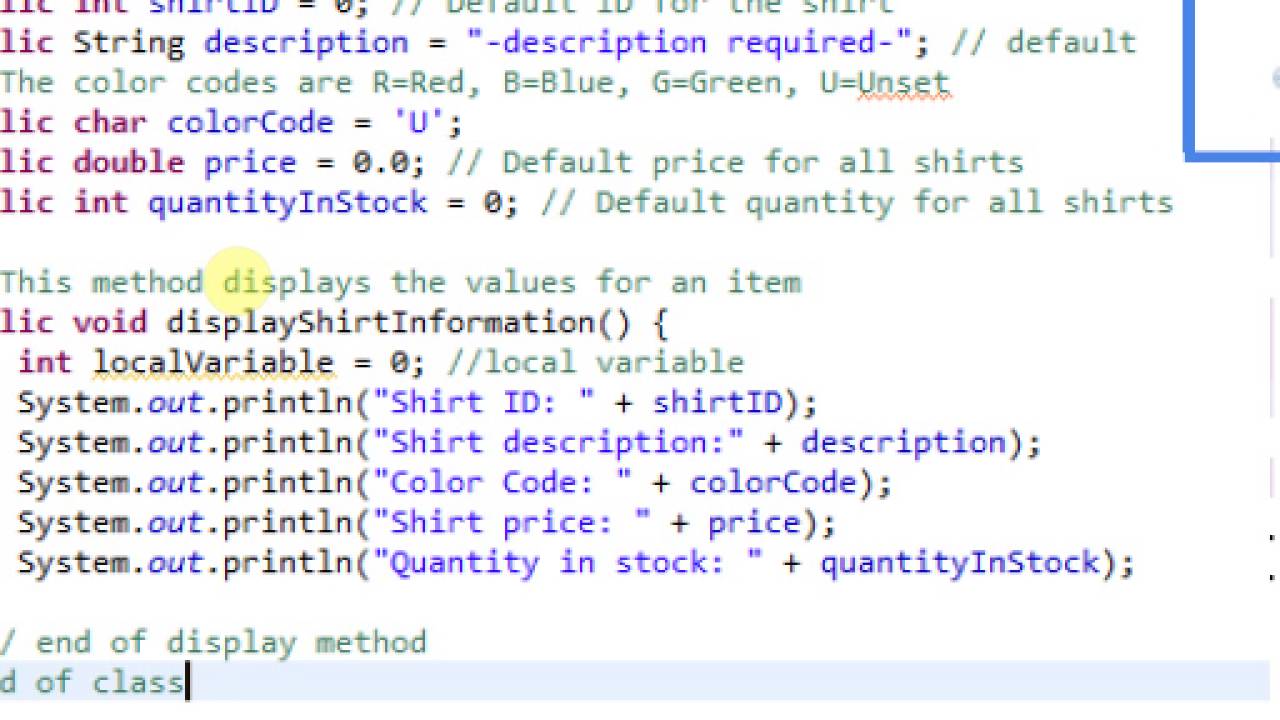Click the '//local variable' comment
The image size is (1280, 720).
pos(596,363)
